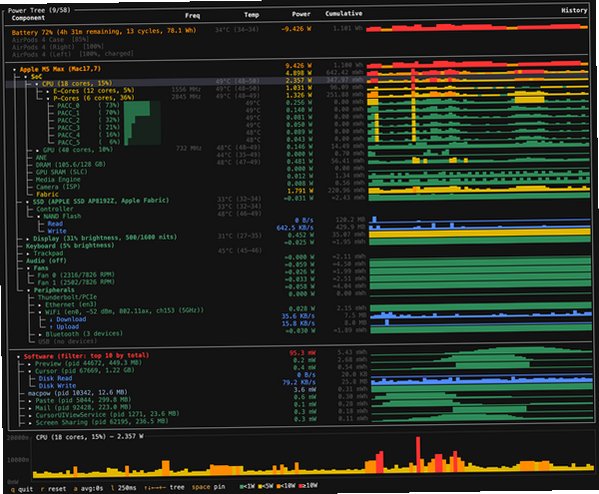
Task: Collapse the Software filter section
Action: [x=18, y=356]
